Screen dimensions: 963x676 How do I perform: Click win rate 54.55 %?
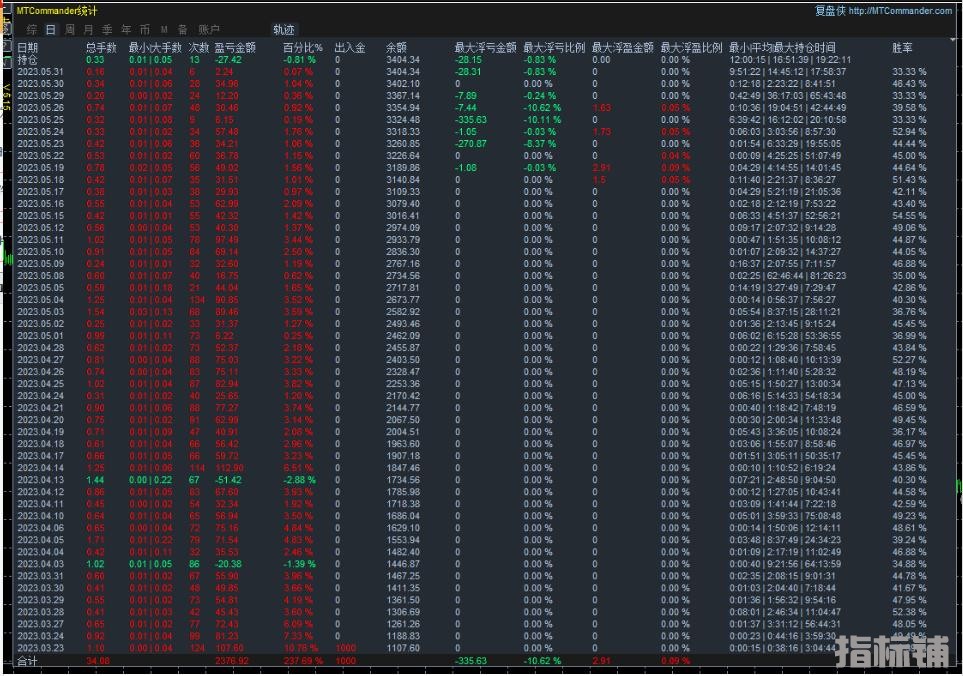pos(910,216)
